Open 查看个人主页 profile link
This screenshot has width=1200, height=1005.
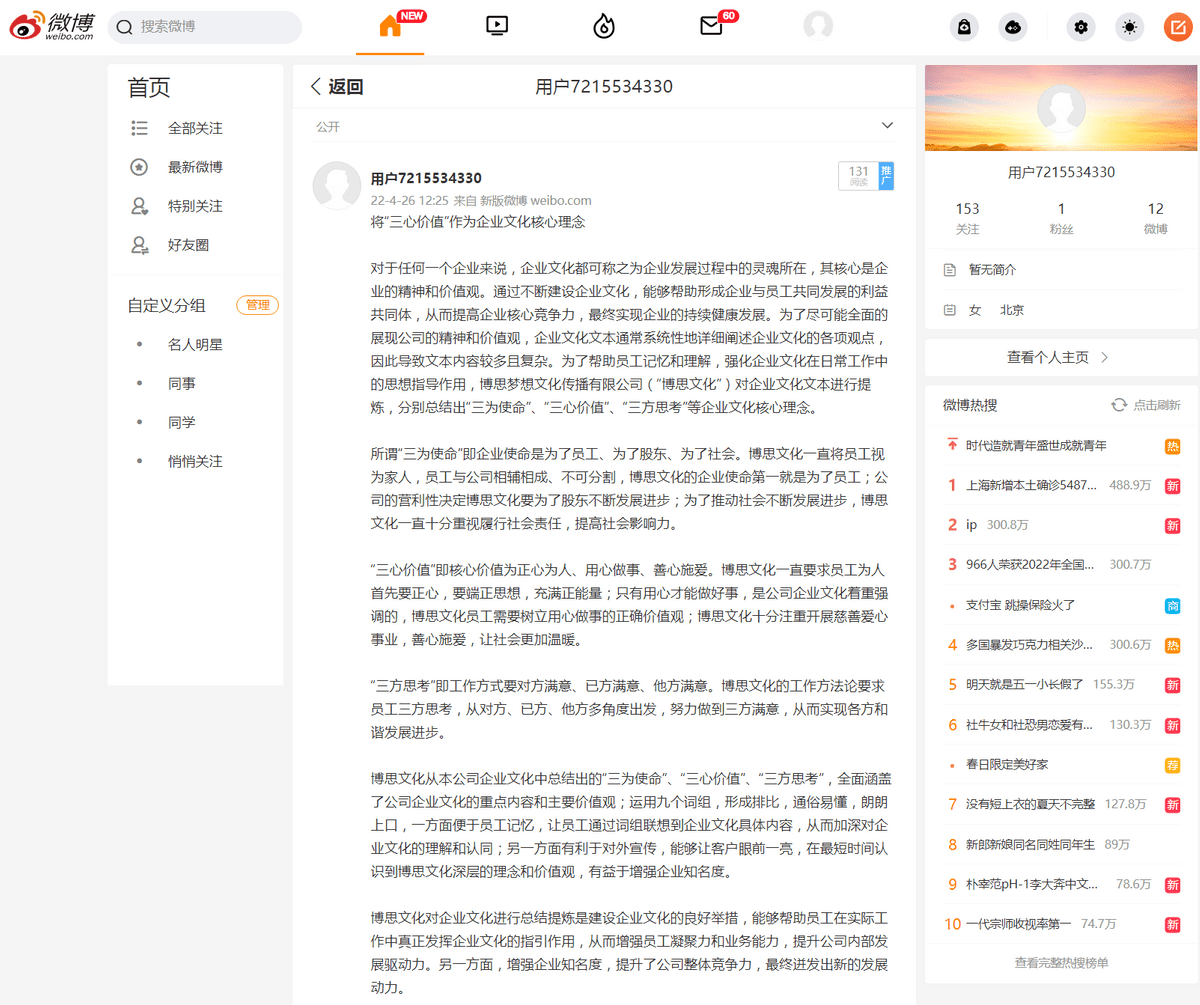point(1060,357)
